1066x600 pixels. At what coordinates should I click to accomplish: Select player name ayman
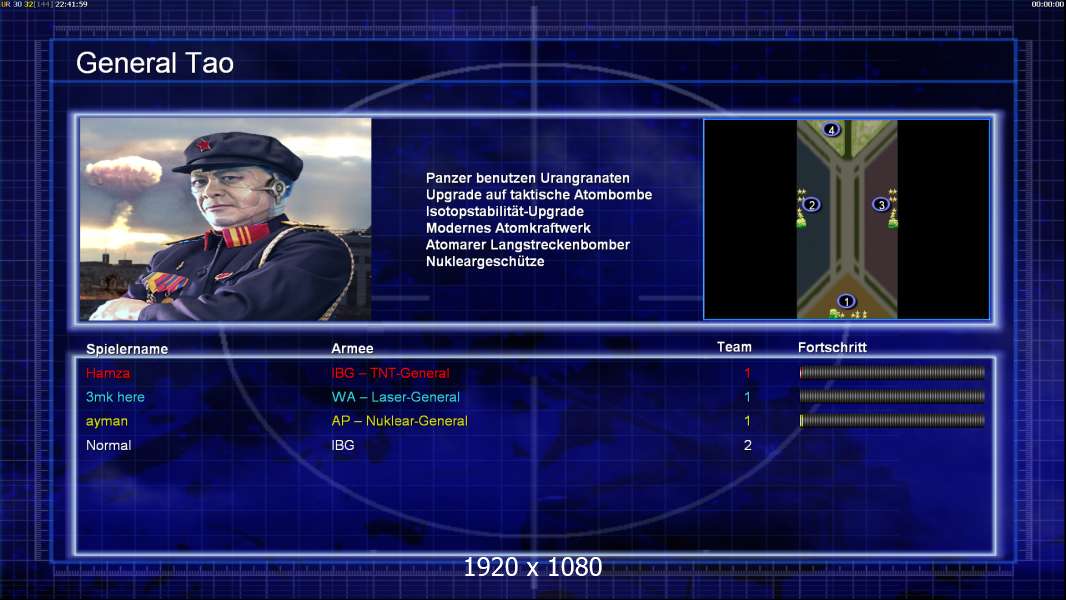tap(107, 421)
